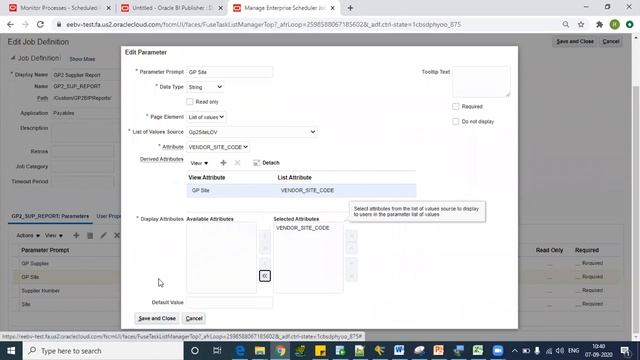Open the background parameters View menu
Viewport: 640px width, 360px height.
(54, 236)
